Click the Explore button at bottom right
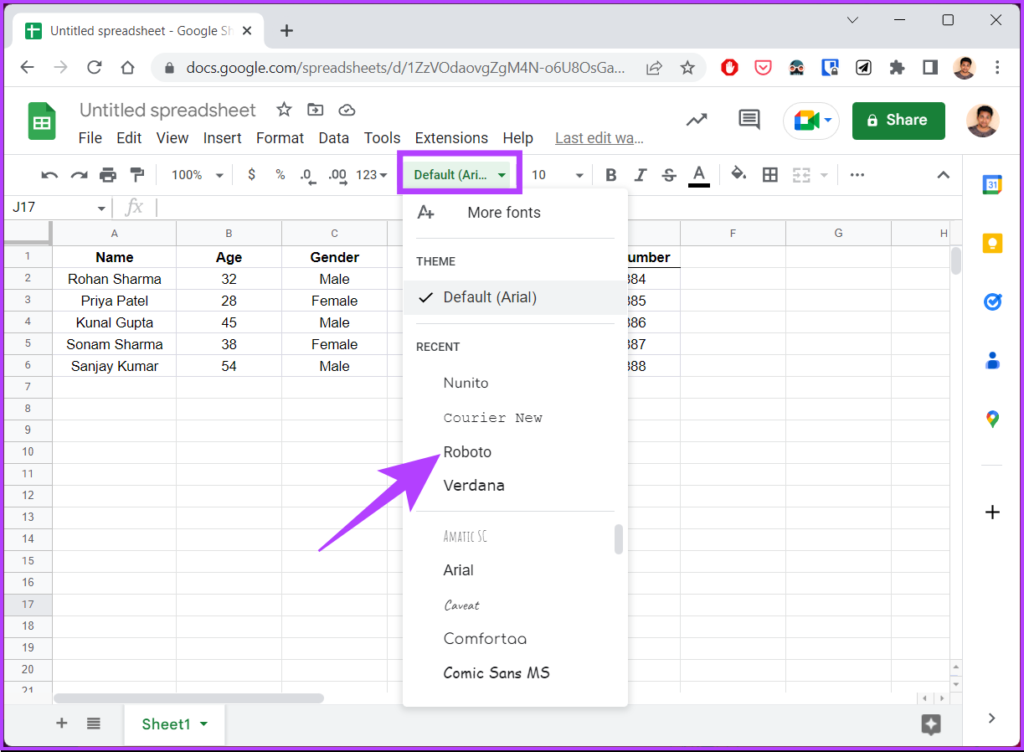The height and width of the screenshot is (752, 1024). click(x=931, y=724)
